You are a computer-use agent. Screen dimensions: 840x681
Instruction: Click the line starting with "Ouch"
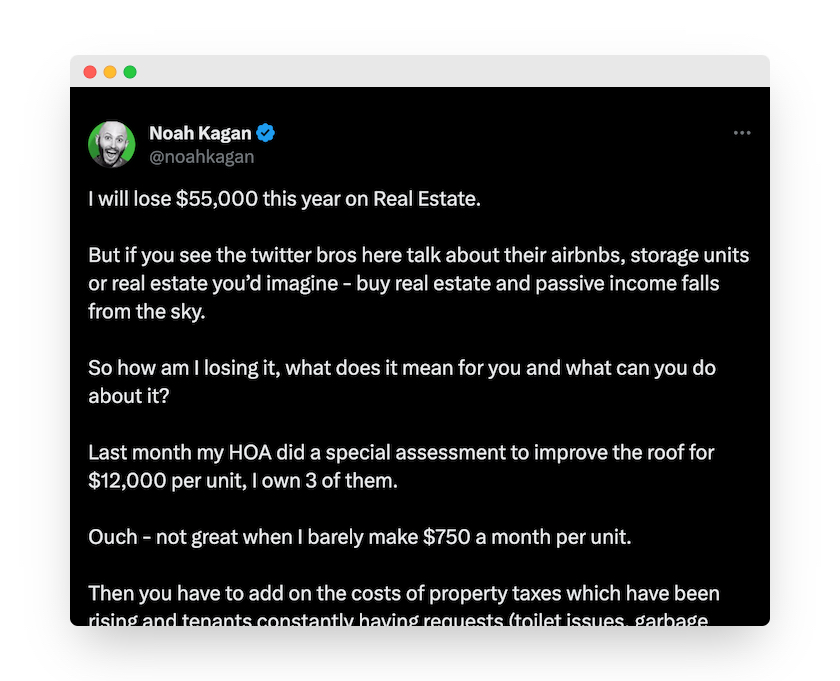tap(360, 537)
